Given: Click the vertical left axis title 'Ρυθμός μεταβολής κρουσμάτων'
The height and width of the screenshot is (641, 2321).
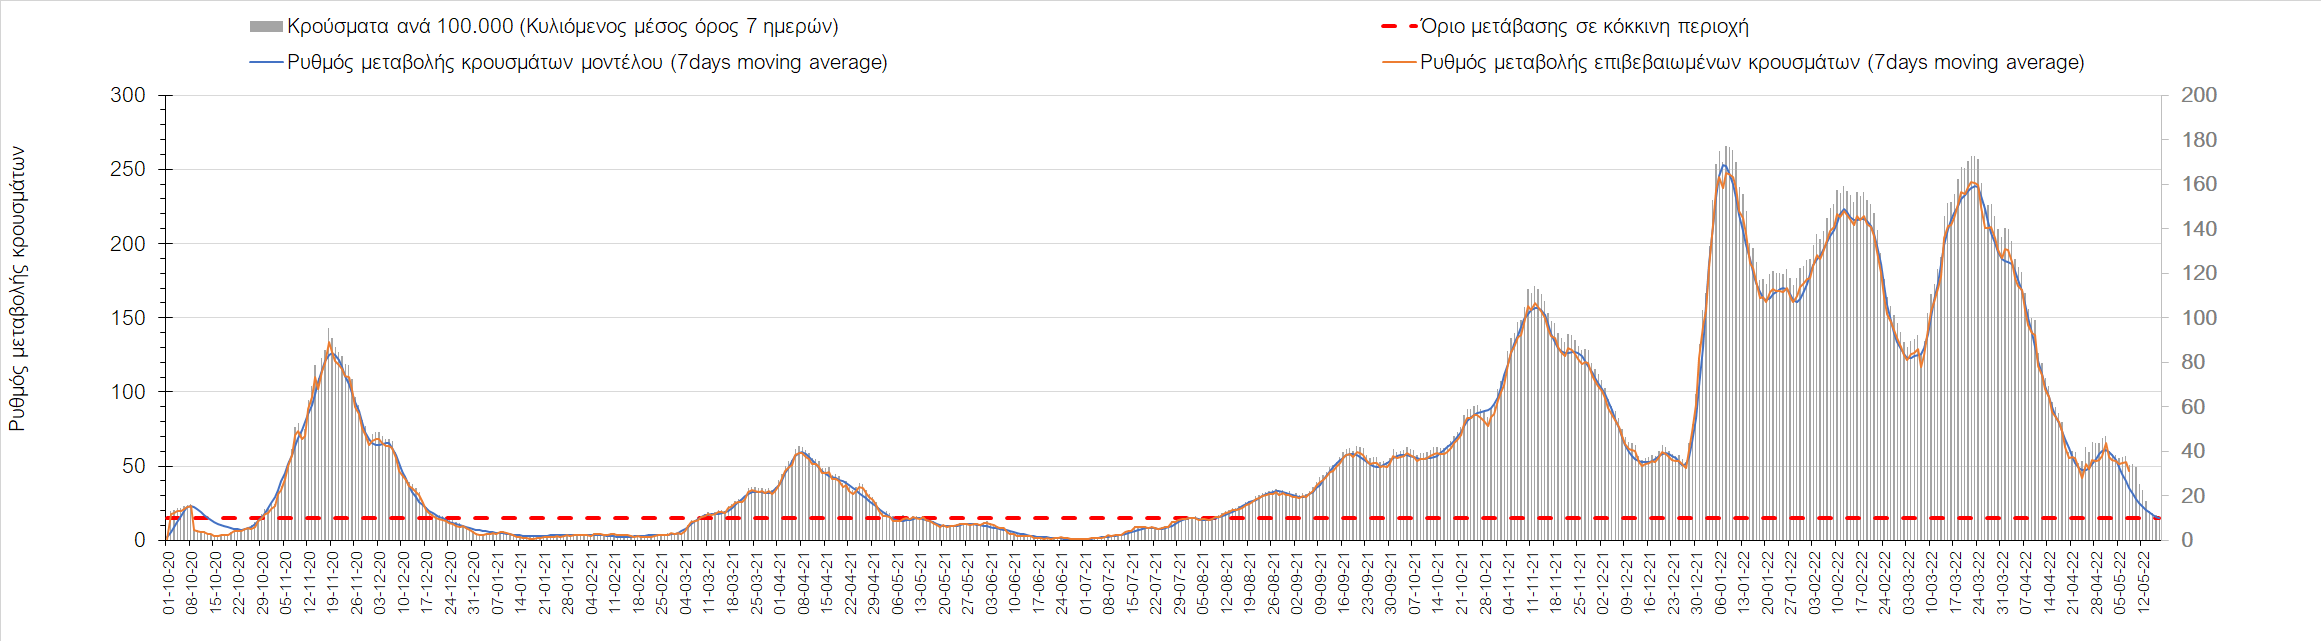Looking at the screenshot, I should click(x=17, y=289).
